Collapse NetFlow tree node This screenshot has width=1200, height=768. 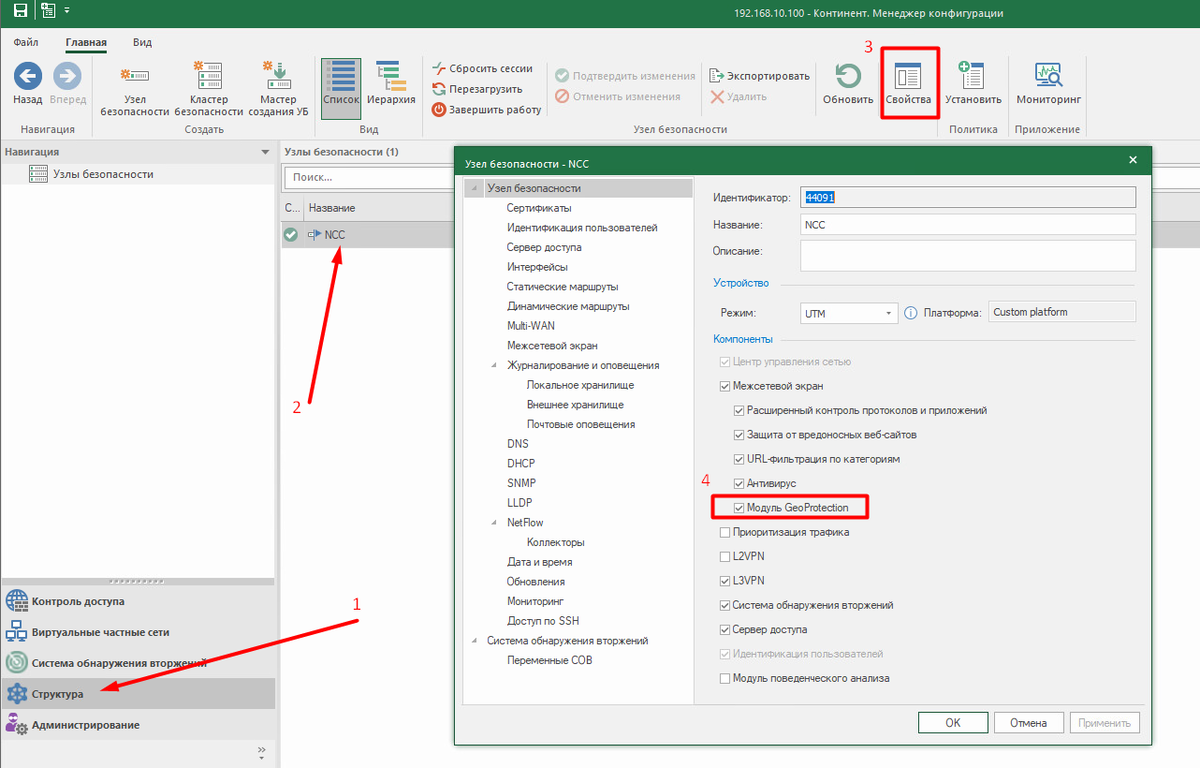pos(495,522)
